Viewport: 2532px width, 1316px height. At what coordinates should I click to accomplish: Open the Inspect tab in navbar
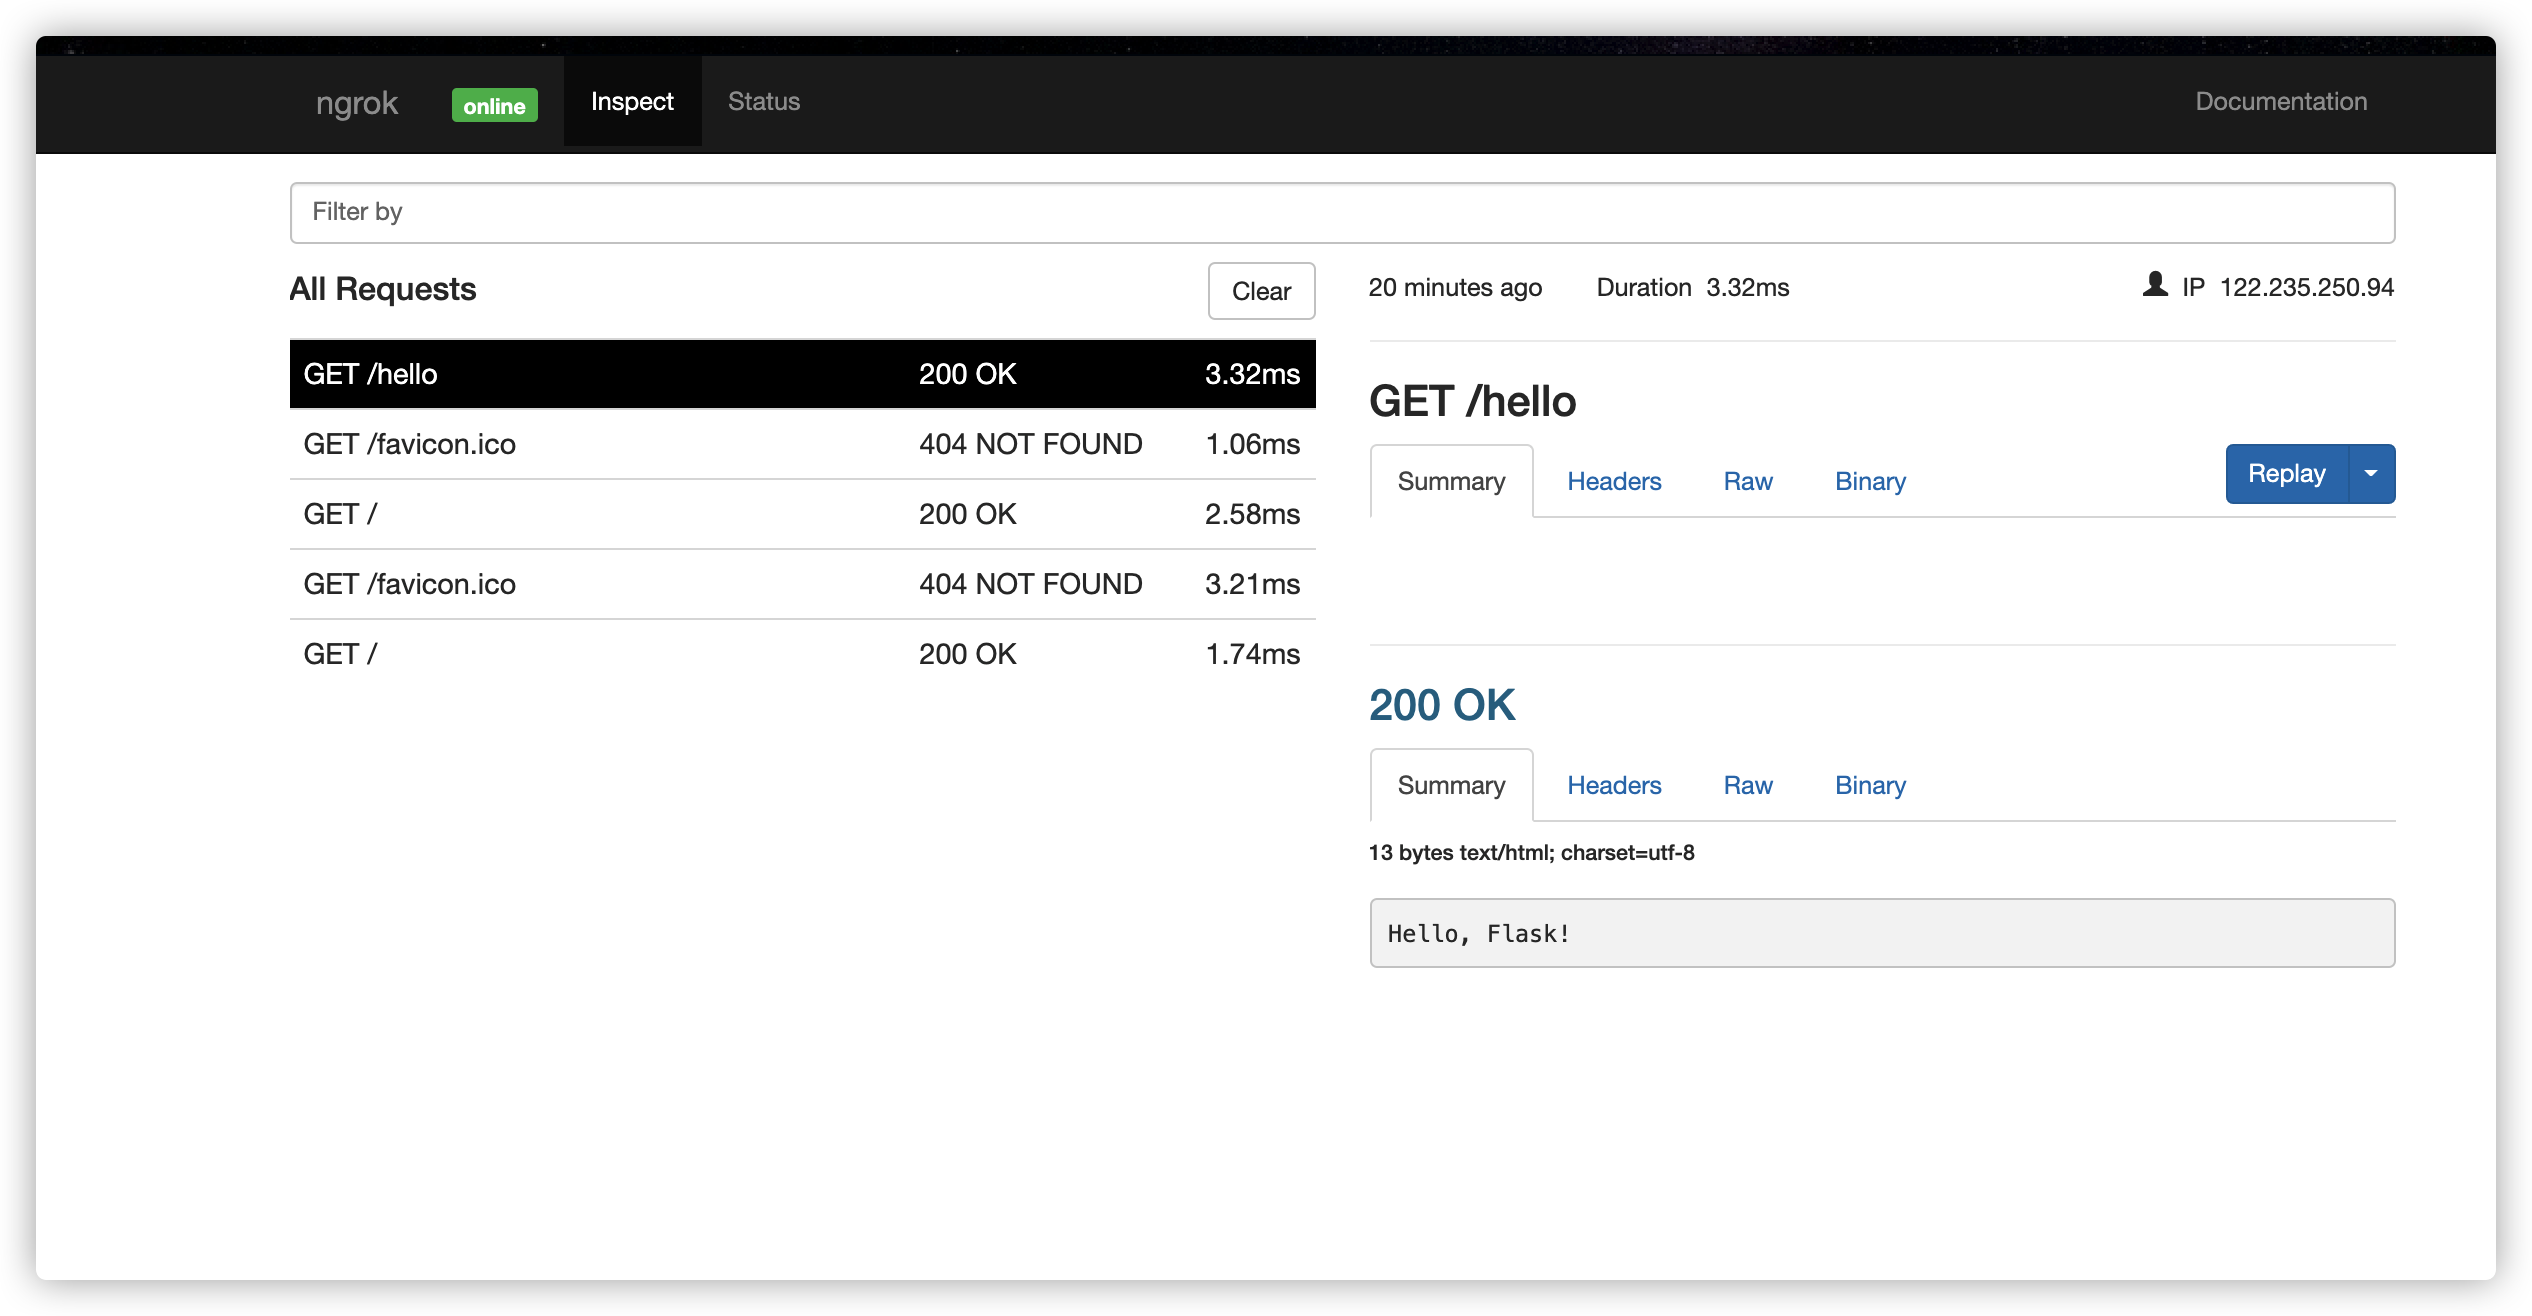tap(632, 101)
